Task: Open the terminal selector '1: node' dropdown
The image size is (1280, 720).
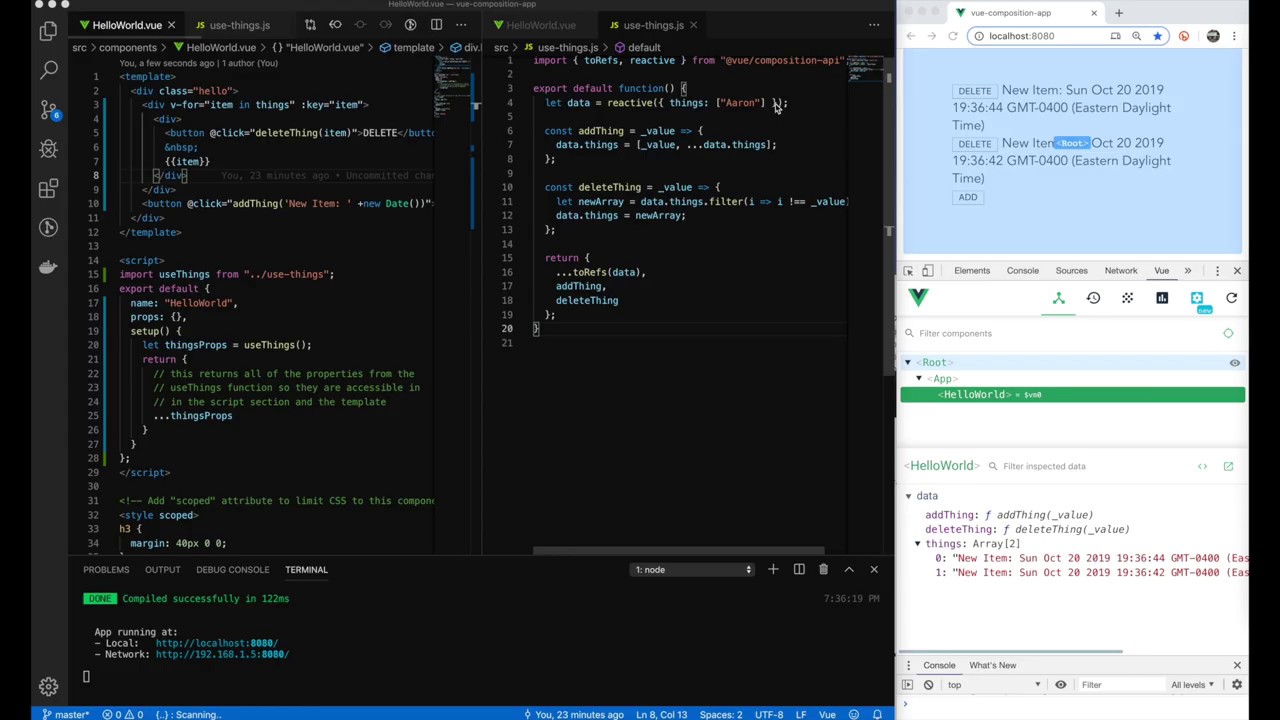Action: tap(693, 570)
